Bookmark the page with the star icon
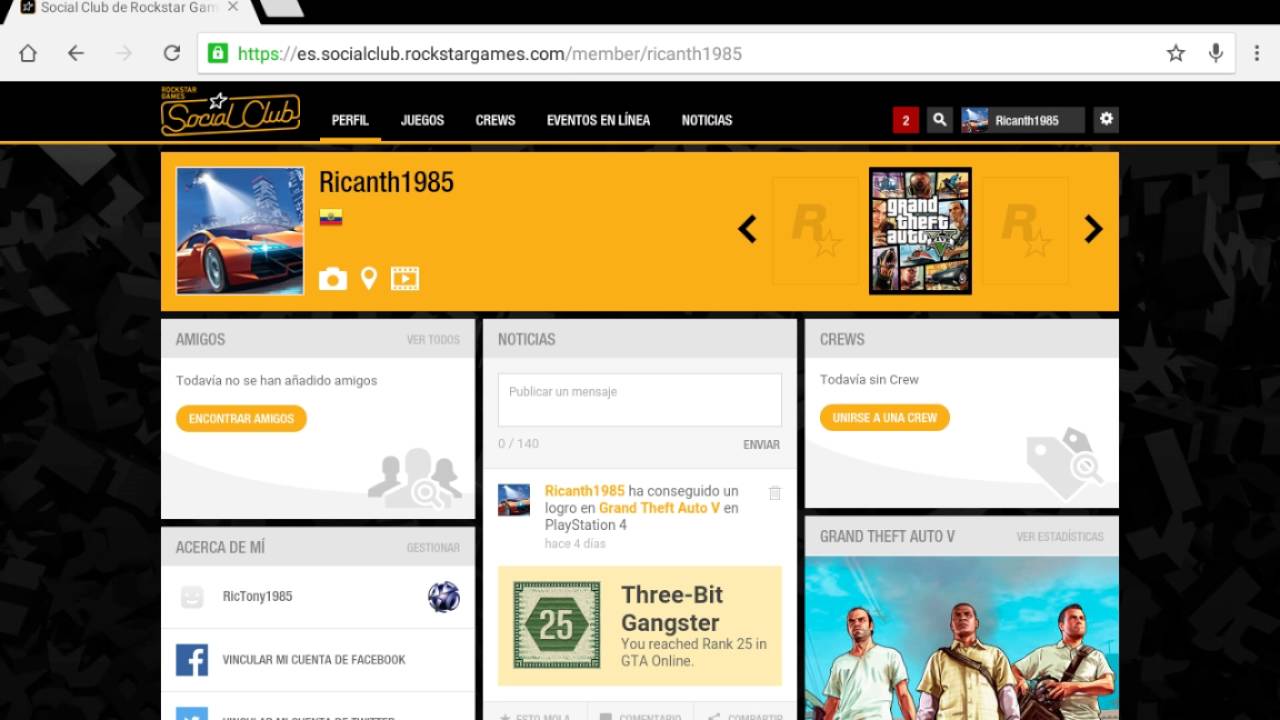1280x720 pixels. click(x=1176, y=53)
